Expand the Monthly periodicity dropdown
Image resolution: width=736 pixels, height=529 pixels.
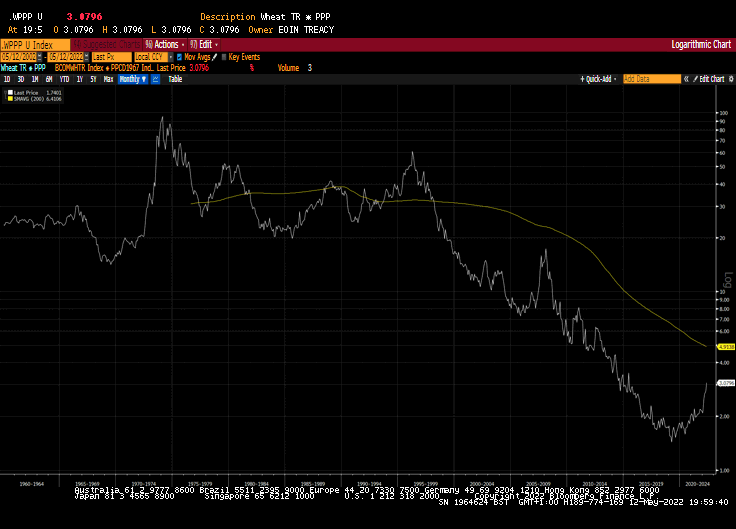(x=133, y=79)
